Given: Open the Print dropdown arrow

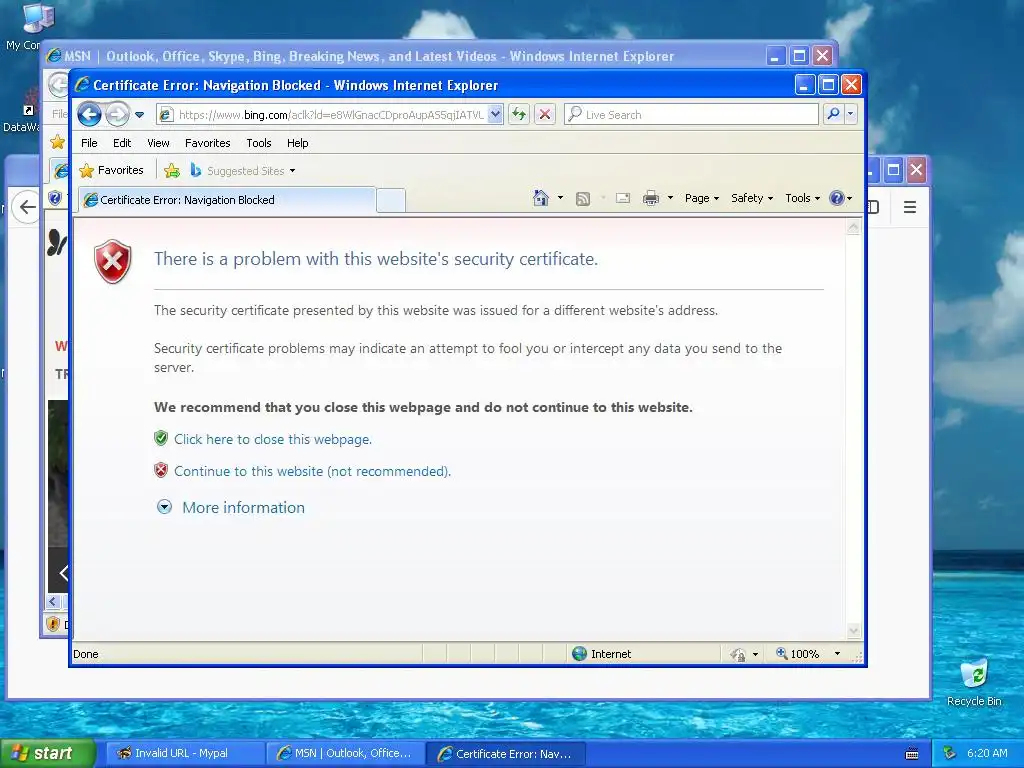Looking at the screenshot, I should pyautogui.click(x=670, y=198).
